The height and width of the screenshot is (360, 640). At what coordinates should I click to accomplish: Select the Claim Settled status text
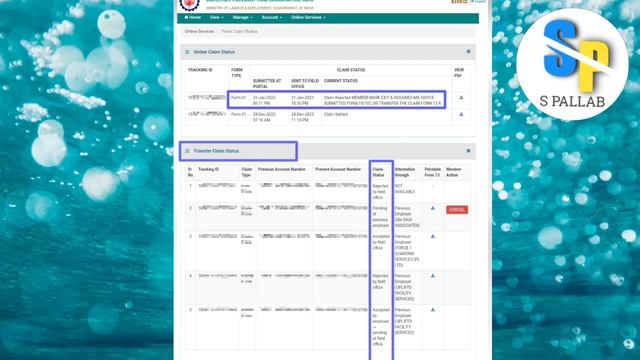click(x=336, y=115)
